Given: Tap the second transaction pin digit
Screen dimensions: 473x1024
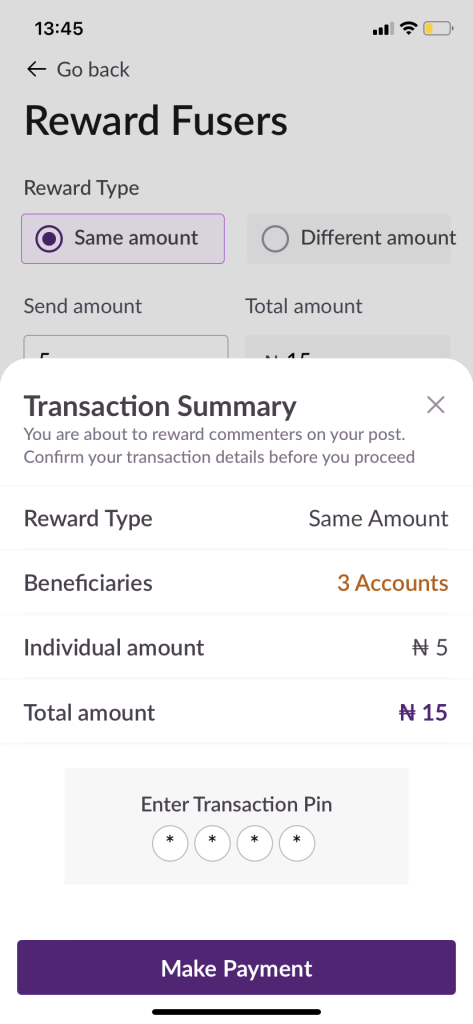Looking at the screenshot, I should coord(212,843).
